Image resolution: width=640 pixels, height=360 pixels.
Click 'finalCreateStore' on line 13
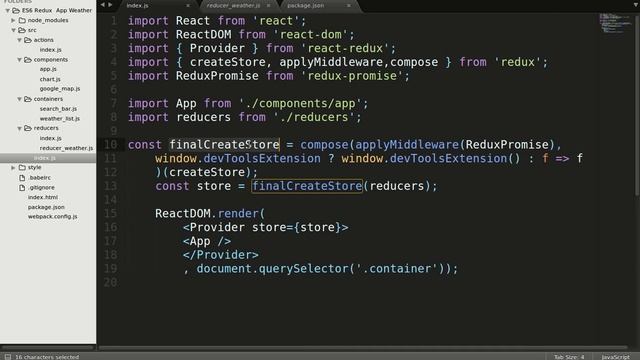(307, 186)
